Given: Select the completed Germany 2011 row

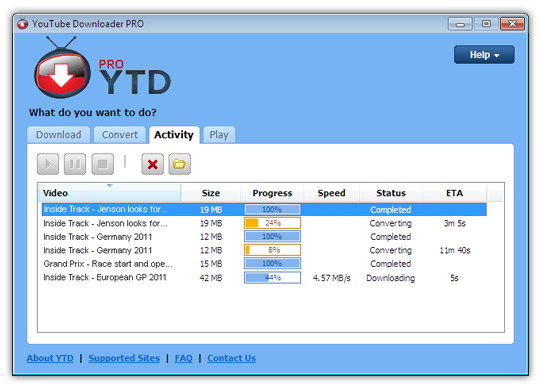Looking at the screenshot, I should tap(264, 237).
